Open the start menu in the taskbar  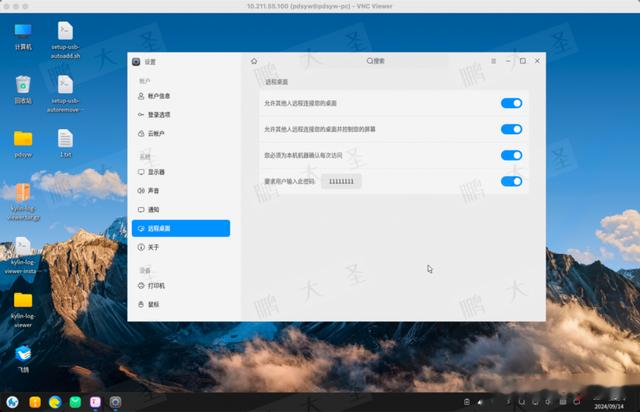(12, 402)
